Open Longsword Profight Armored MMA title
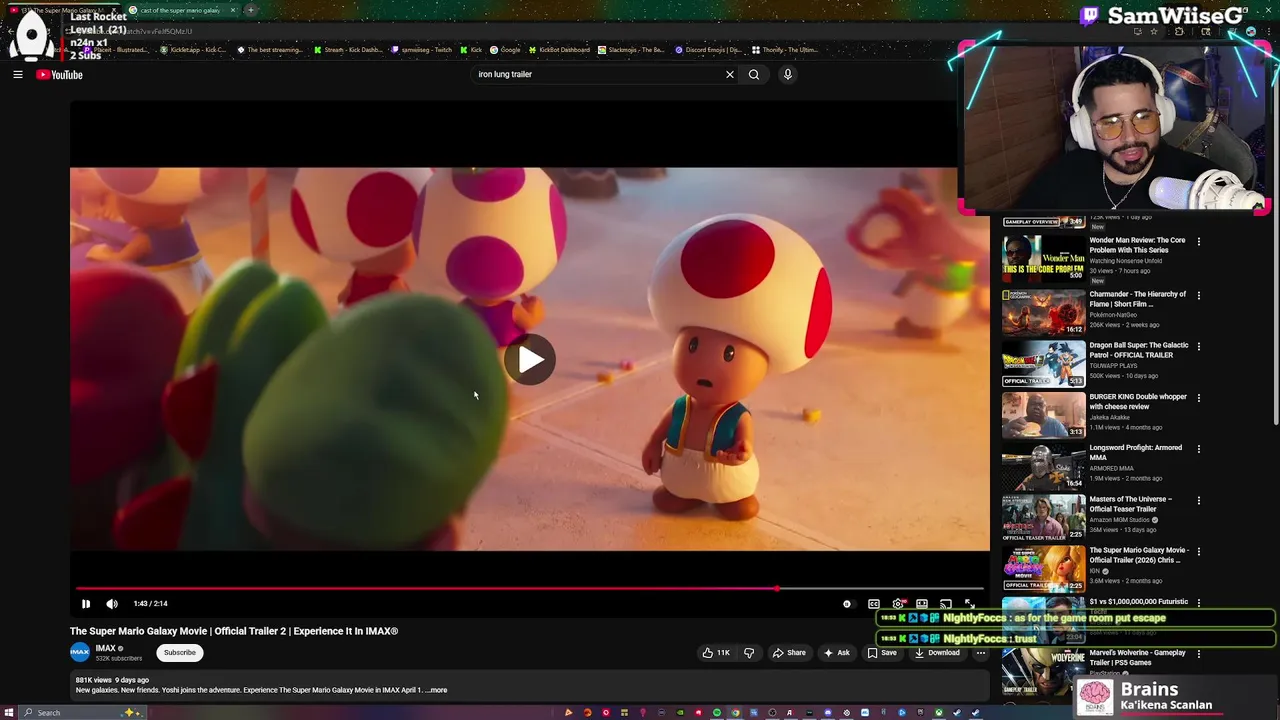The width and height of the screenshot is (1280, 720). (x=1136, y=453)
